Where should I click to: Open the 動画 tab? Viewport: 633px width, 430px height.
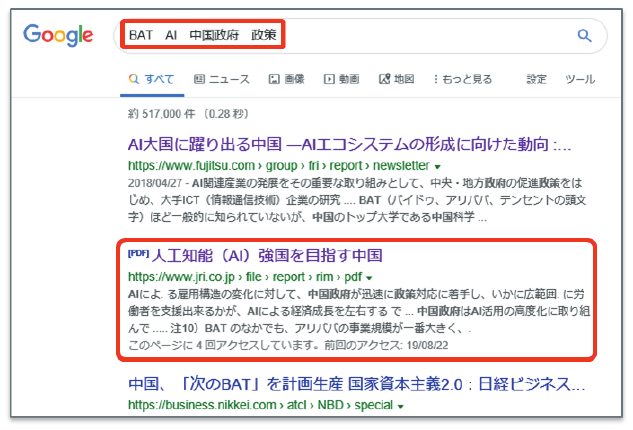coord(342,79)
